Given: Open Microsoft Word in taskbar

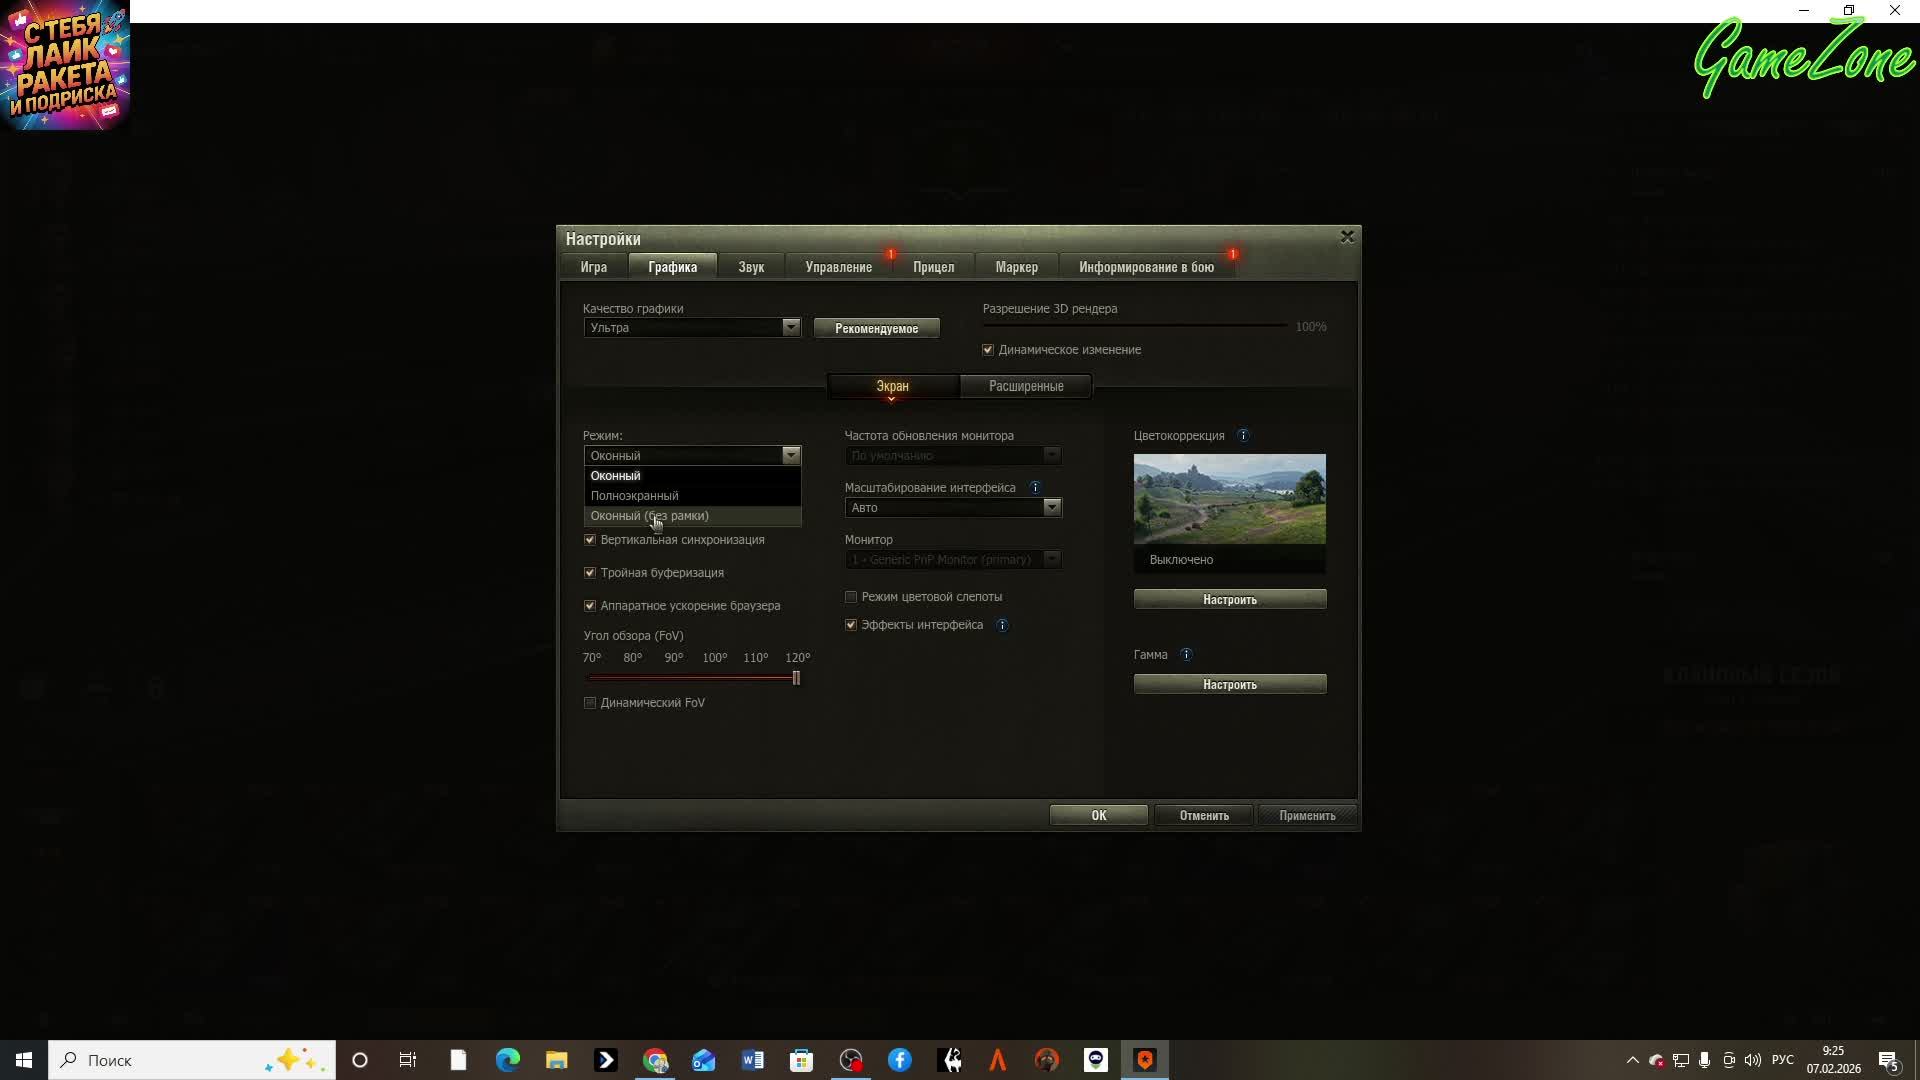Looking at the screenshot, I should coord(753,1060).
